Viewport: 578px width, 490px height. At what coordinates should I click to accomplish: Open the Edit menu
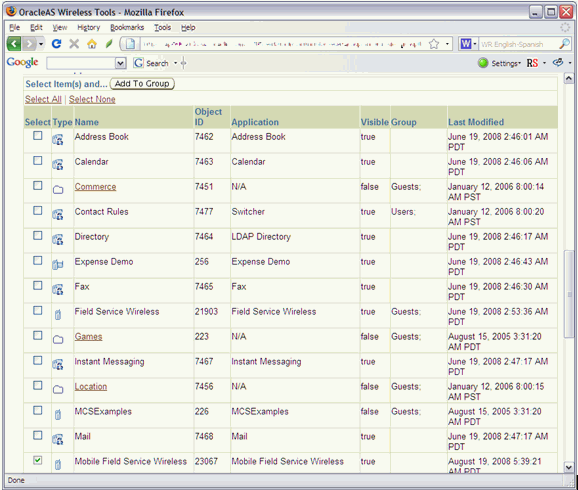(36, 28)
